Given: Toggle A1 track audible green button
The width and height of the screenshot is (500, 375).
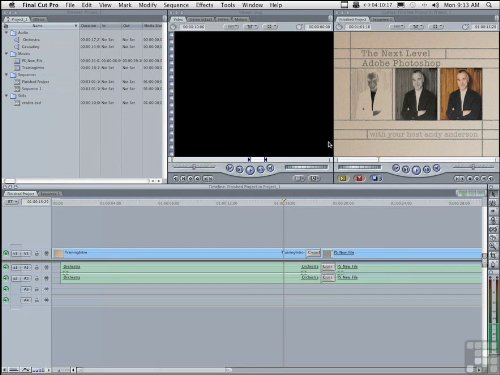Looking at the screenshot, I should (6, 267).
